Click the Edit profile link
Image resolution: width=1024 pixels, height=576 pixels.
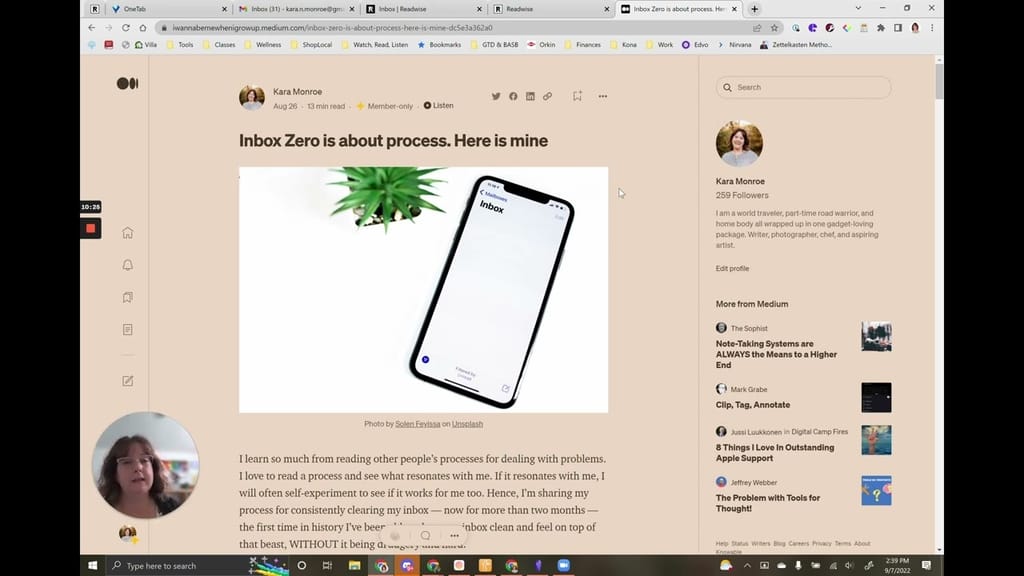(732, 269)
